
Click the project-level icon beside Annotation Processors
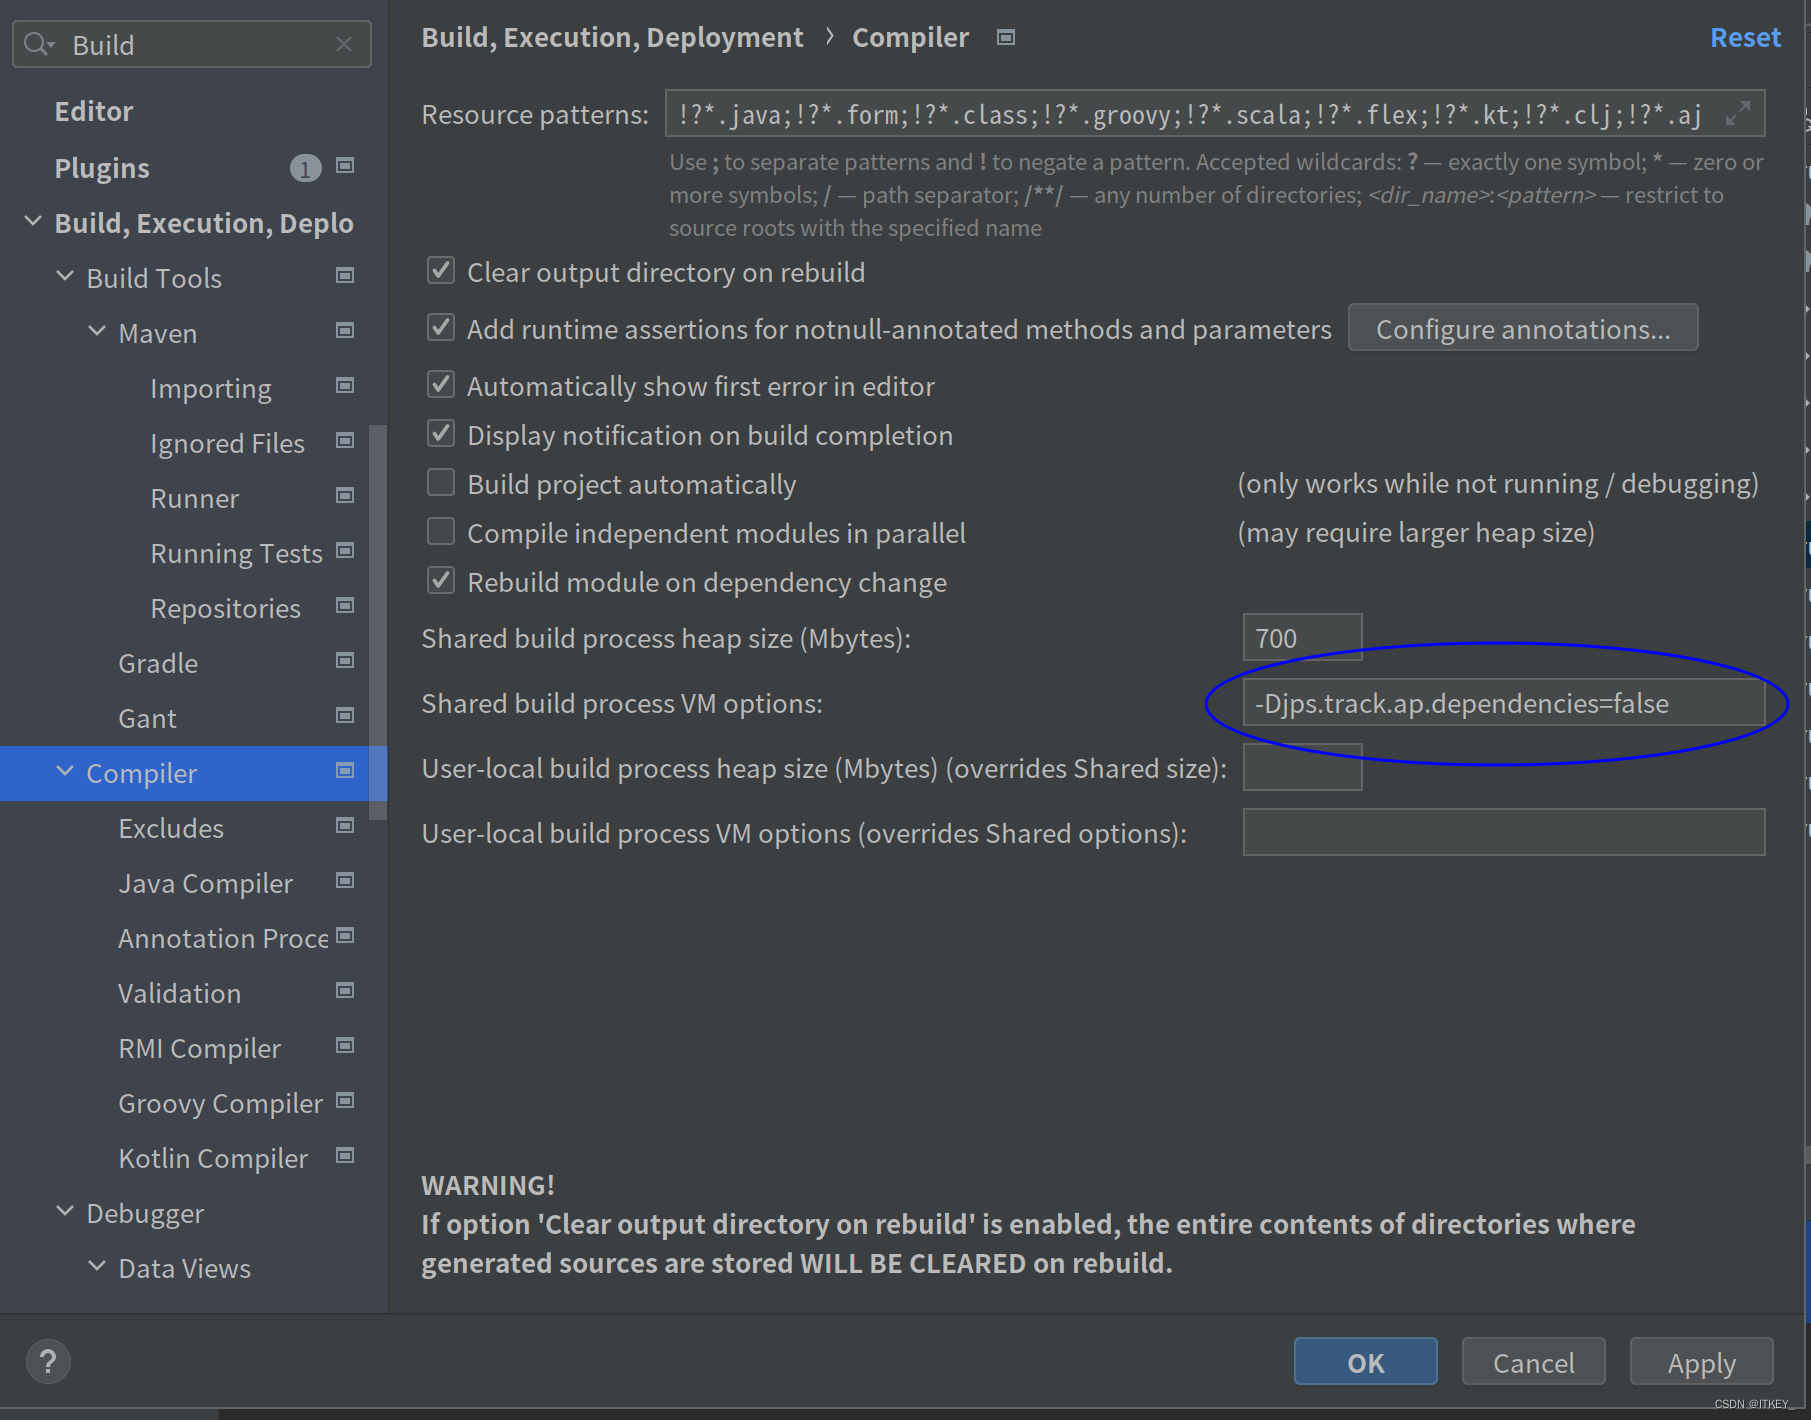(x=345, y=936)
